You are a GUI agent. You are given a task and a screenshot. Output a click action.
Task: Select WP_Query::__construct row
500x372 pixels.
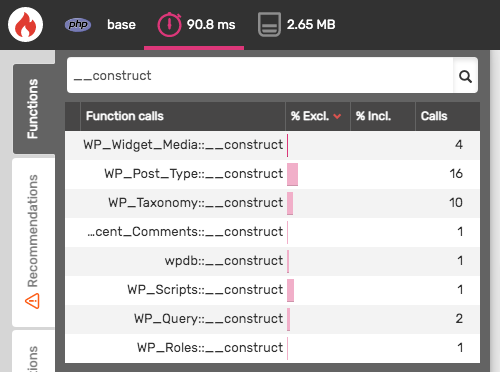tap(273, 319)
